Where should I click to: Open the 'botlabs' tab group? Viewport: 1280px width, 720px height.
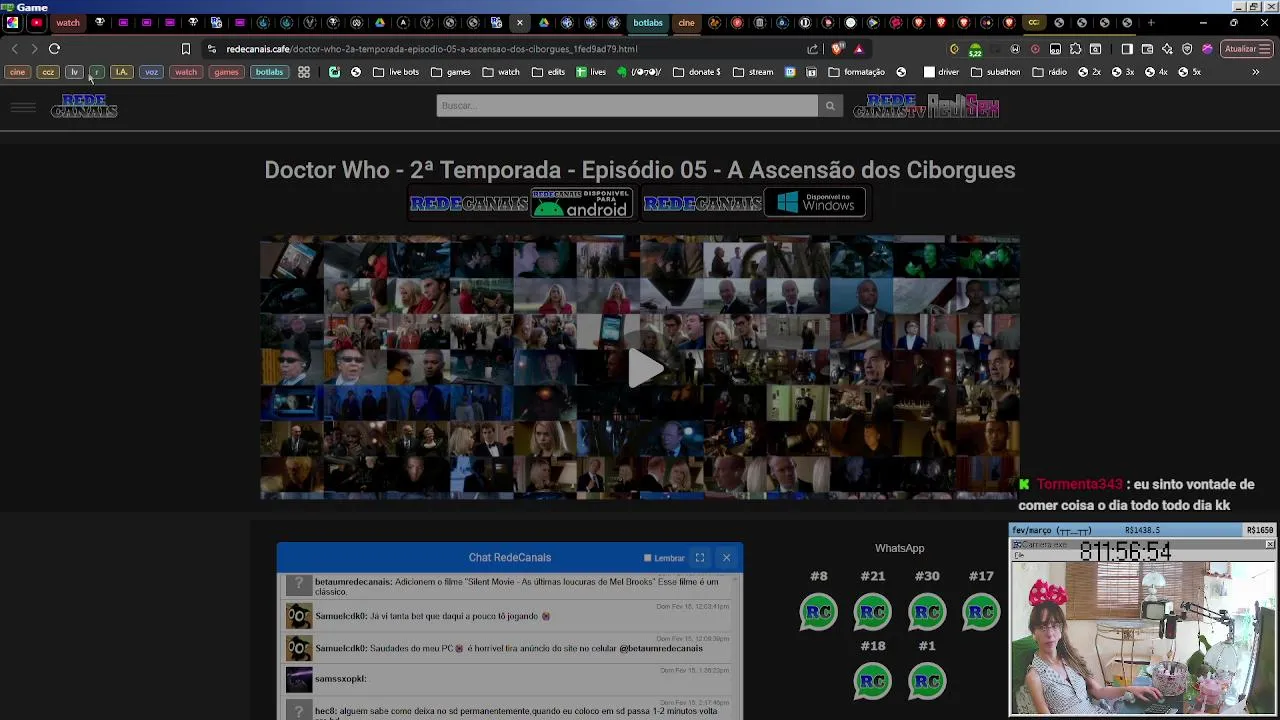(648, 22)
